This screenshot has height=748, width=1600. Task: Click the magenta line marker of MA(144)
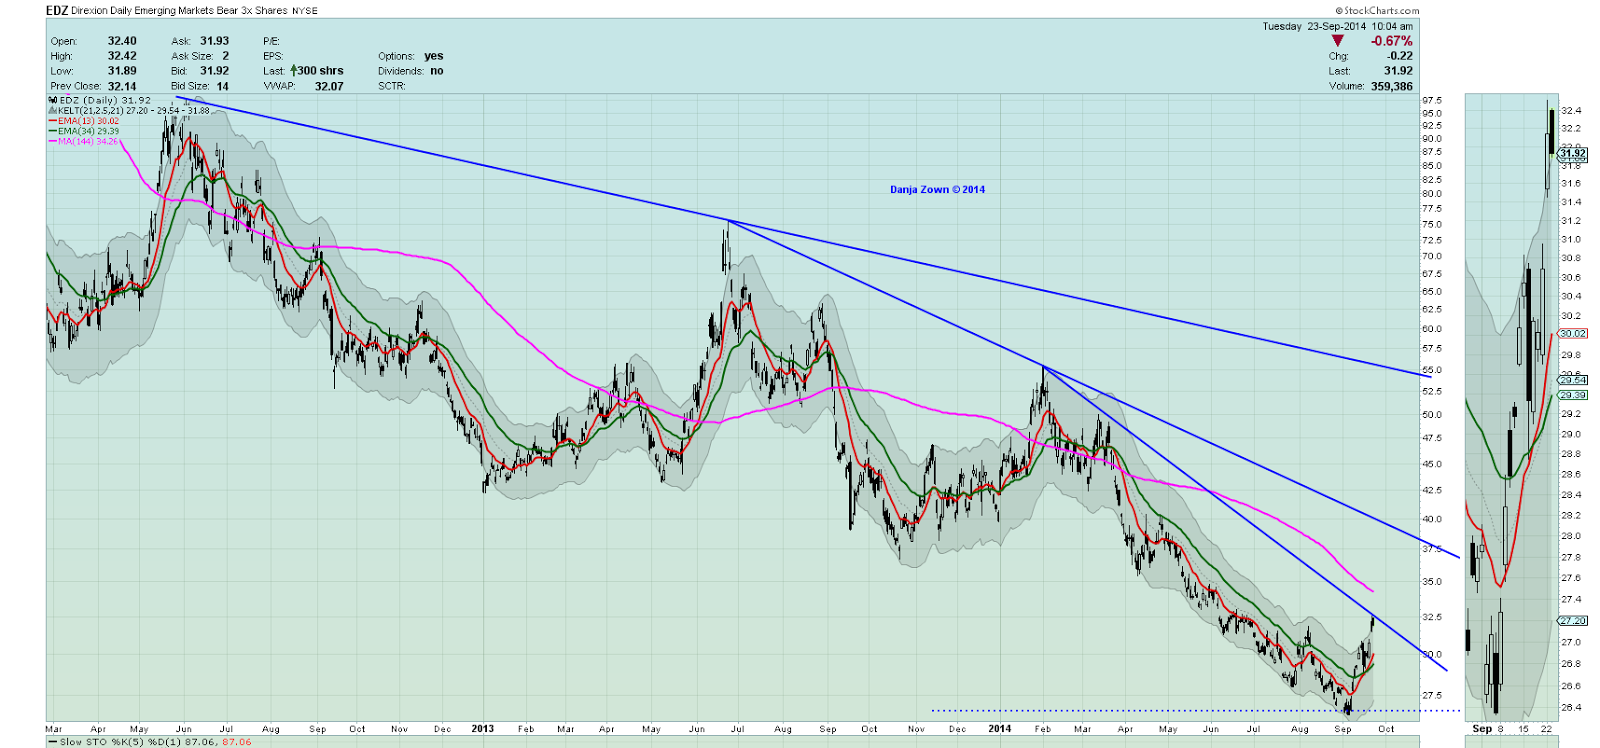[52, 141]
